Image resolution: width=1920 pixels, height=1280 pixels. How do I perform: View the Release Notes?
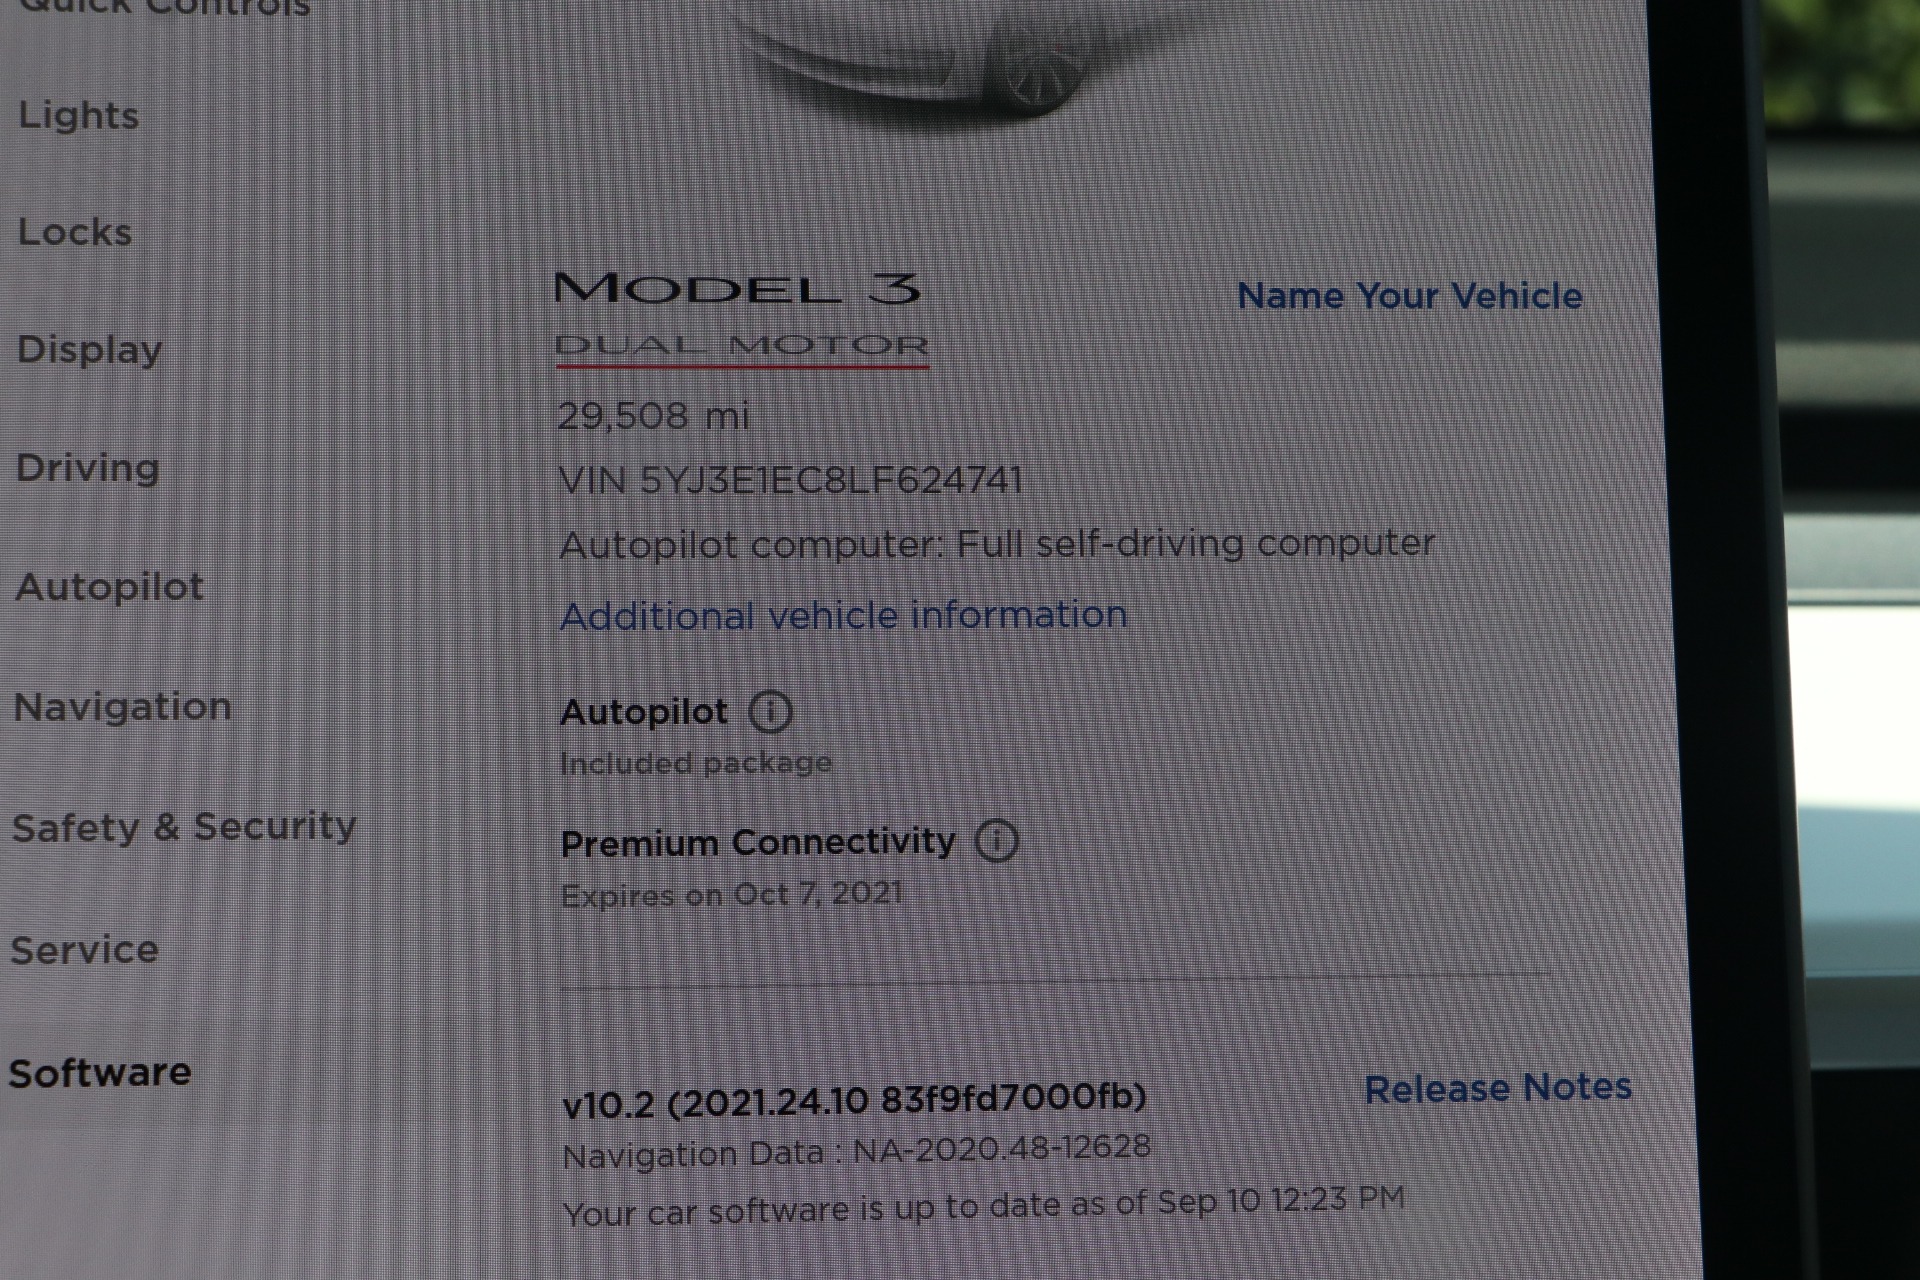[1497, 1088]
